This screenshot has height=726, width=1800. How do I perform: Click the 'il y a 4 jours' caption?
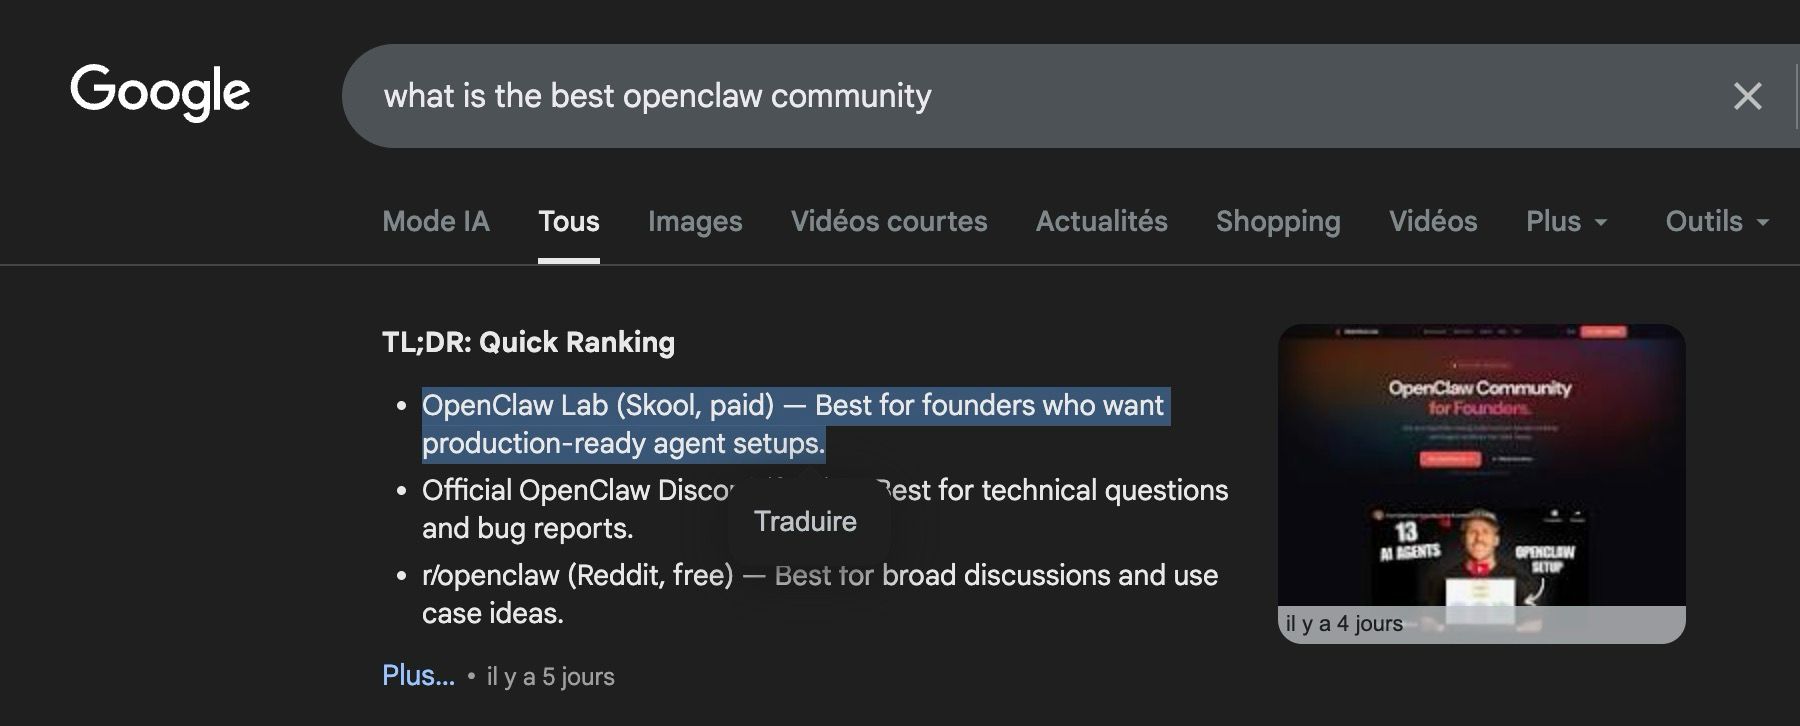pyautogui.click(x=1344, y=624)
